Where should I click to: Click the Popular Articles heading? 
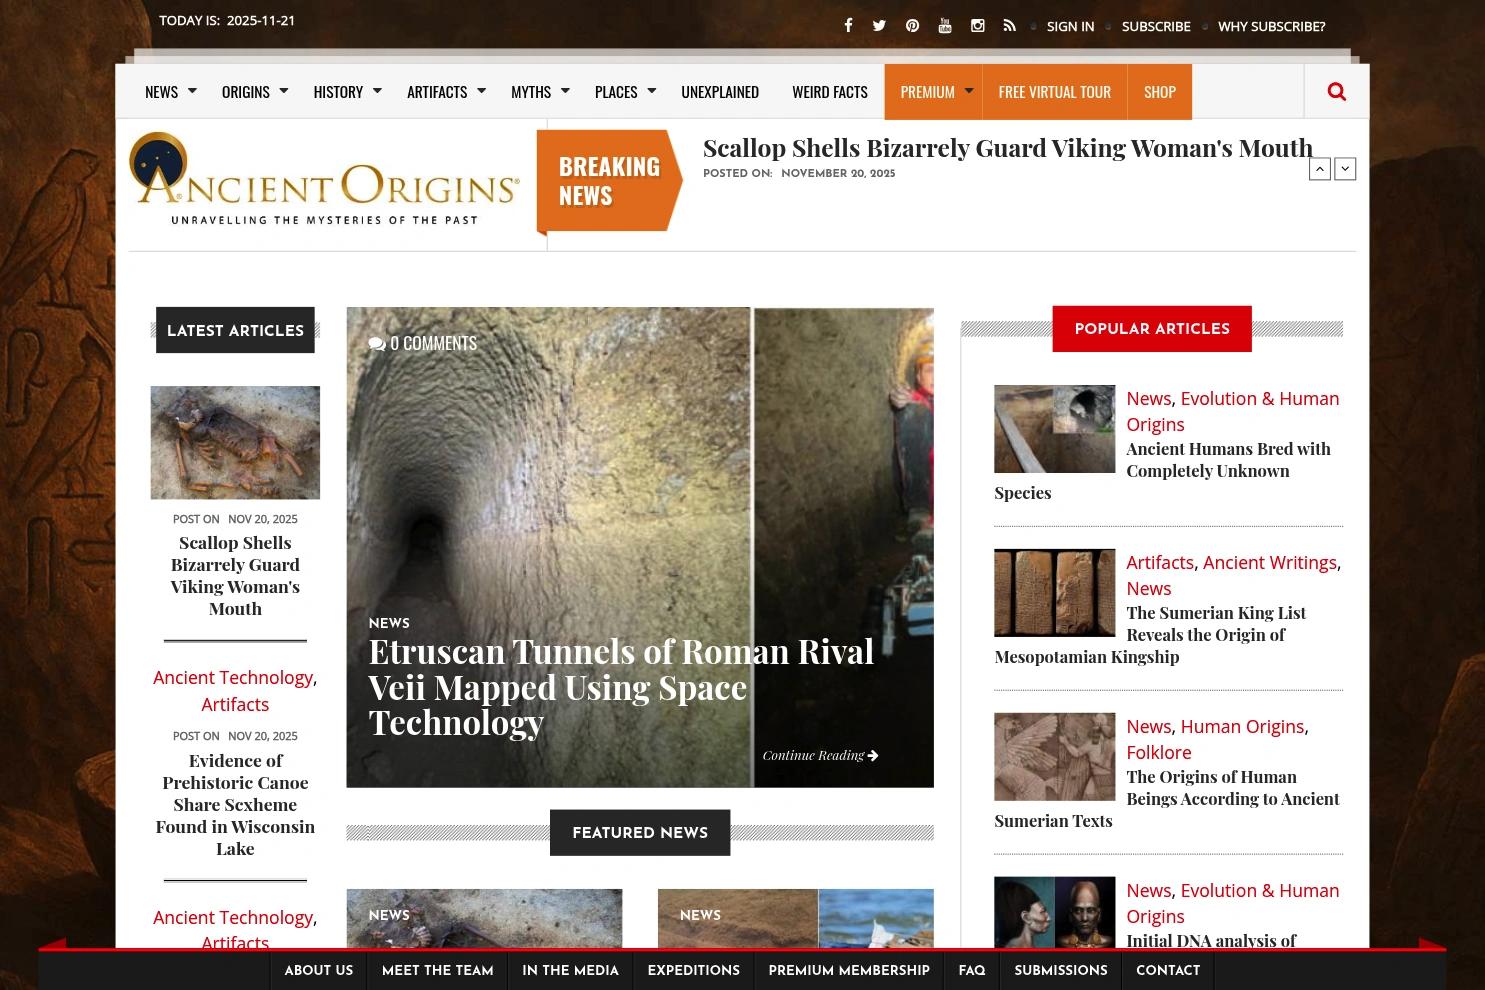tap(1152, 329)
